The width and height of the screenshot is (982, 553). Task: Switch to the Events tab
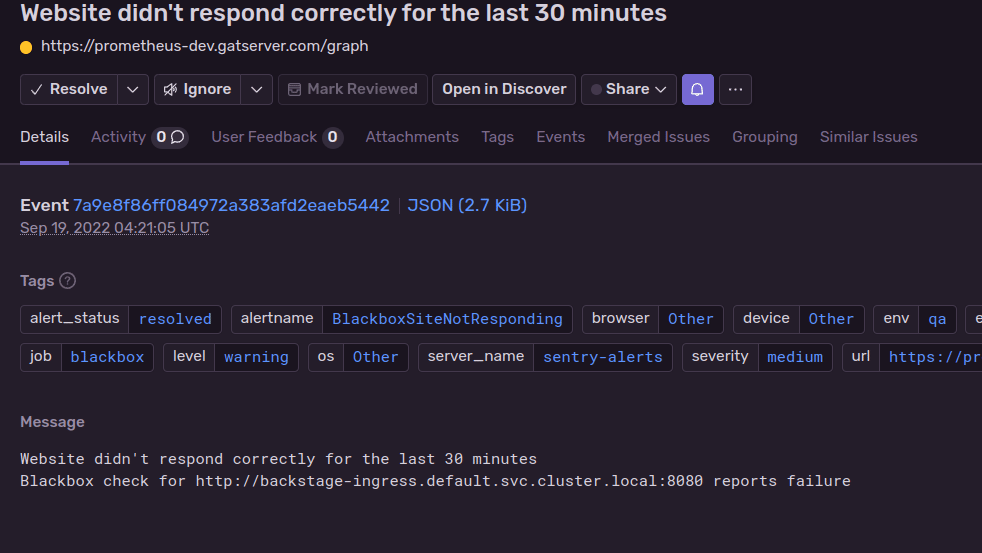pyautogui.click(x=560, y=137)
